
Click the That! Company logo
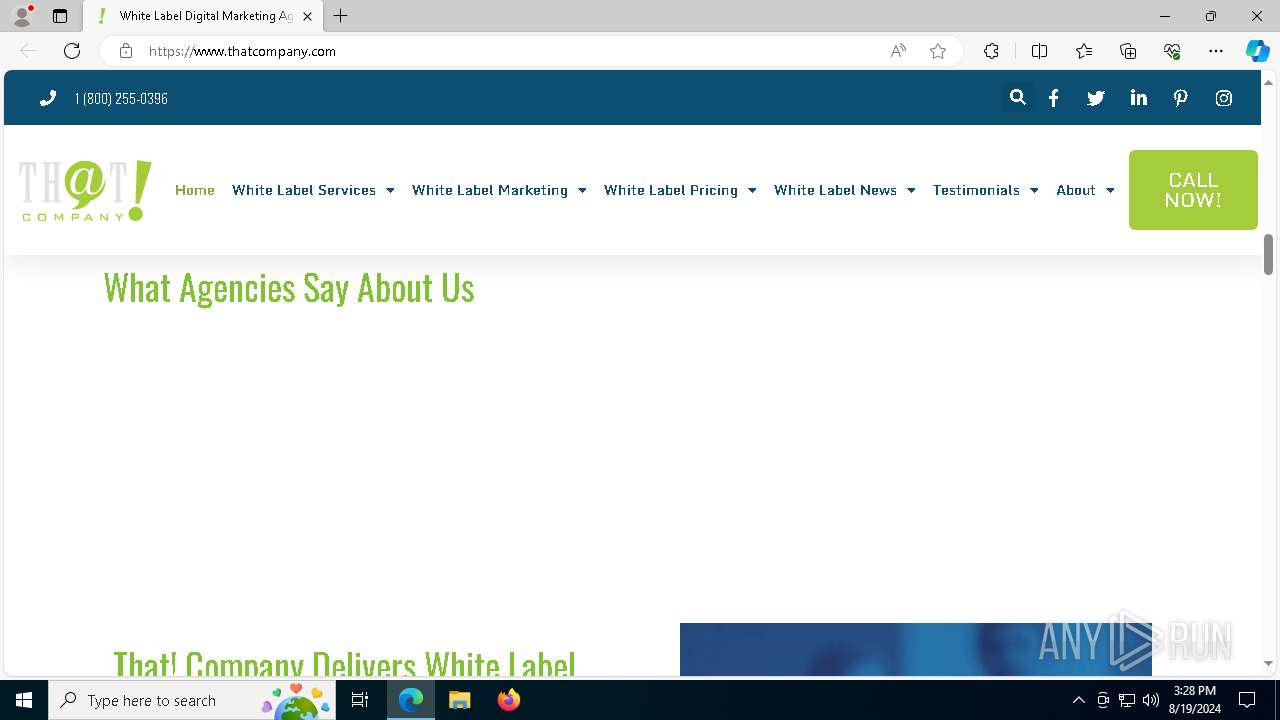pos(85,190)
